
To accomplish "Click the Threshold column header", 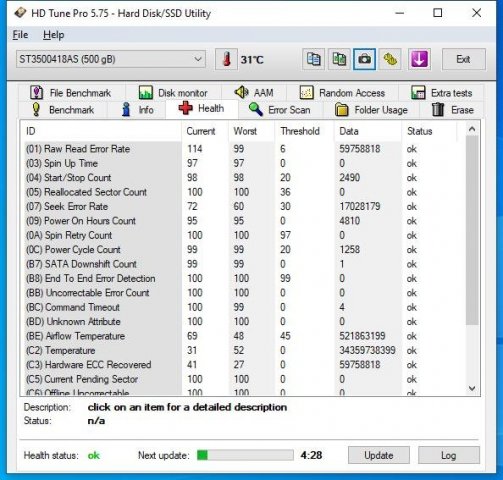I will pos(305,131).
